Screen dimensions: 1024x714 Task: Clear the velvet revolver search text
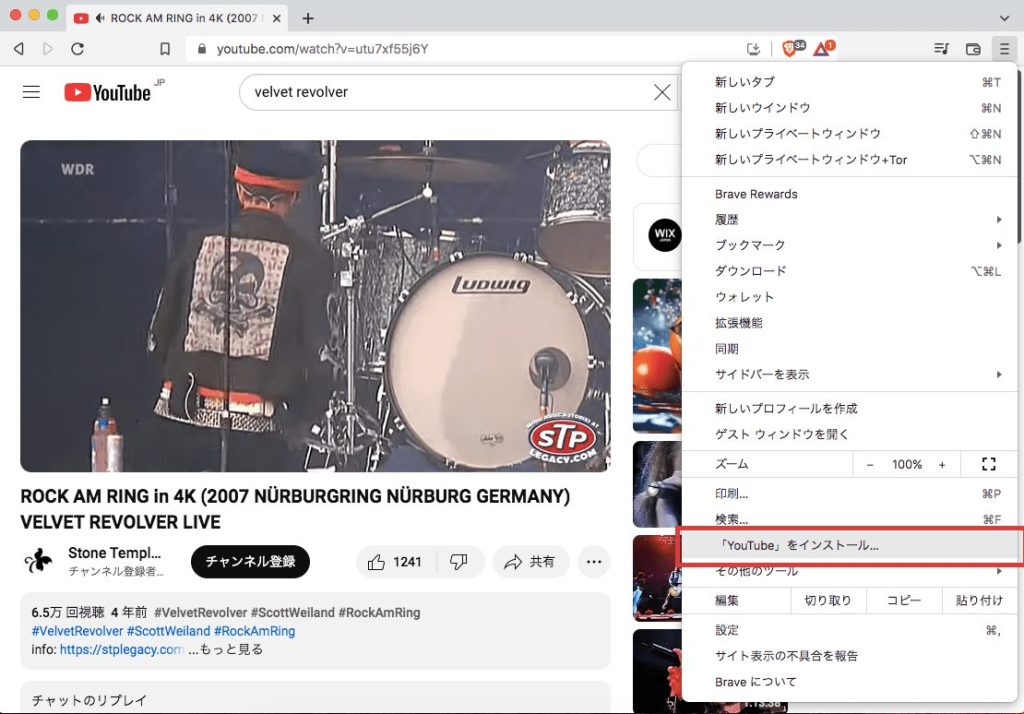pos(662,93)
